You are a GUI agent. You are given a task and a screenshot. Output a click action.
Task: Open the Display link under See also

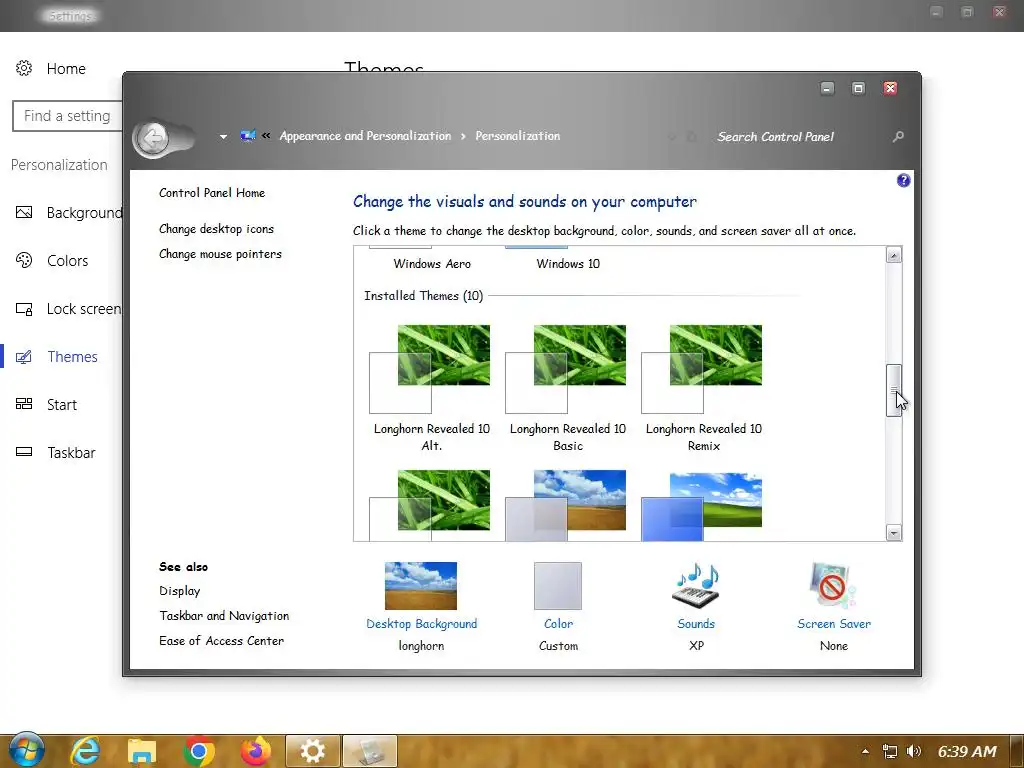[x=180, y=590]
